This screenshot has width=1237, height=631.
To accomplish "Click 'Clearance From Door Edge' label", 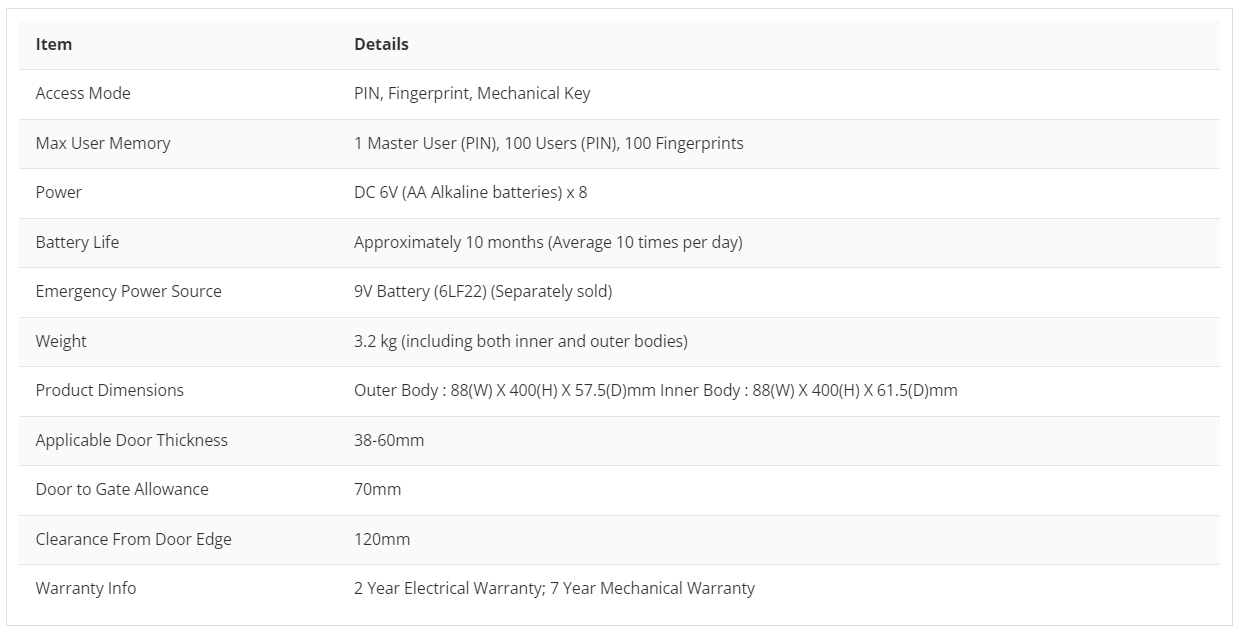I will coord(133,539).
